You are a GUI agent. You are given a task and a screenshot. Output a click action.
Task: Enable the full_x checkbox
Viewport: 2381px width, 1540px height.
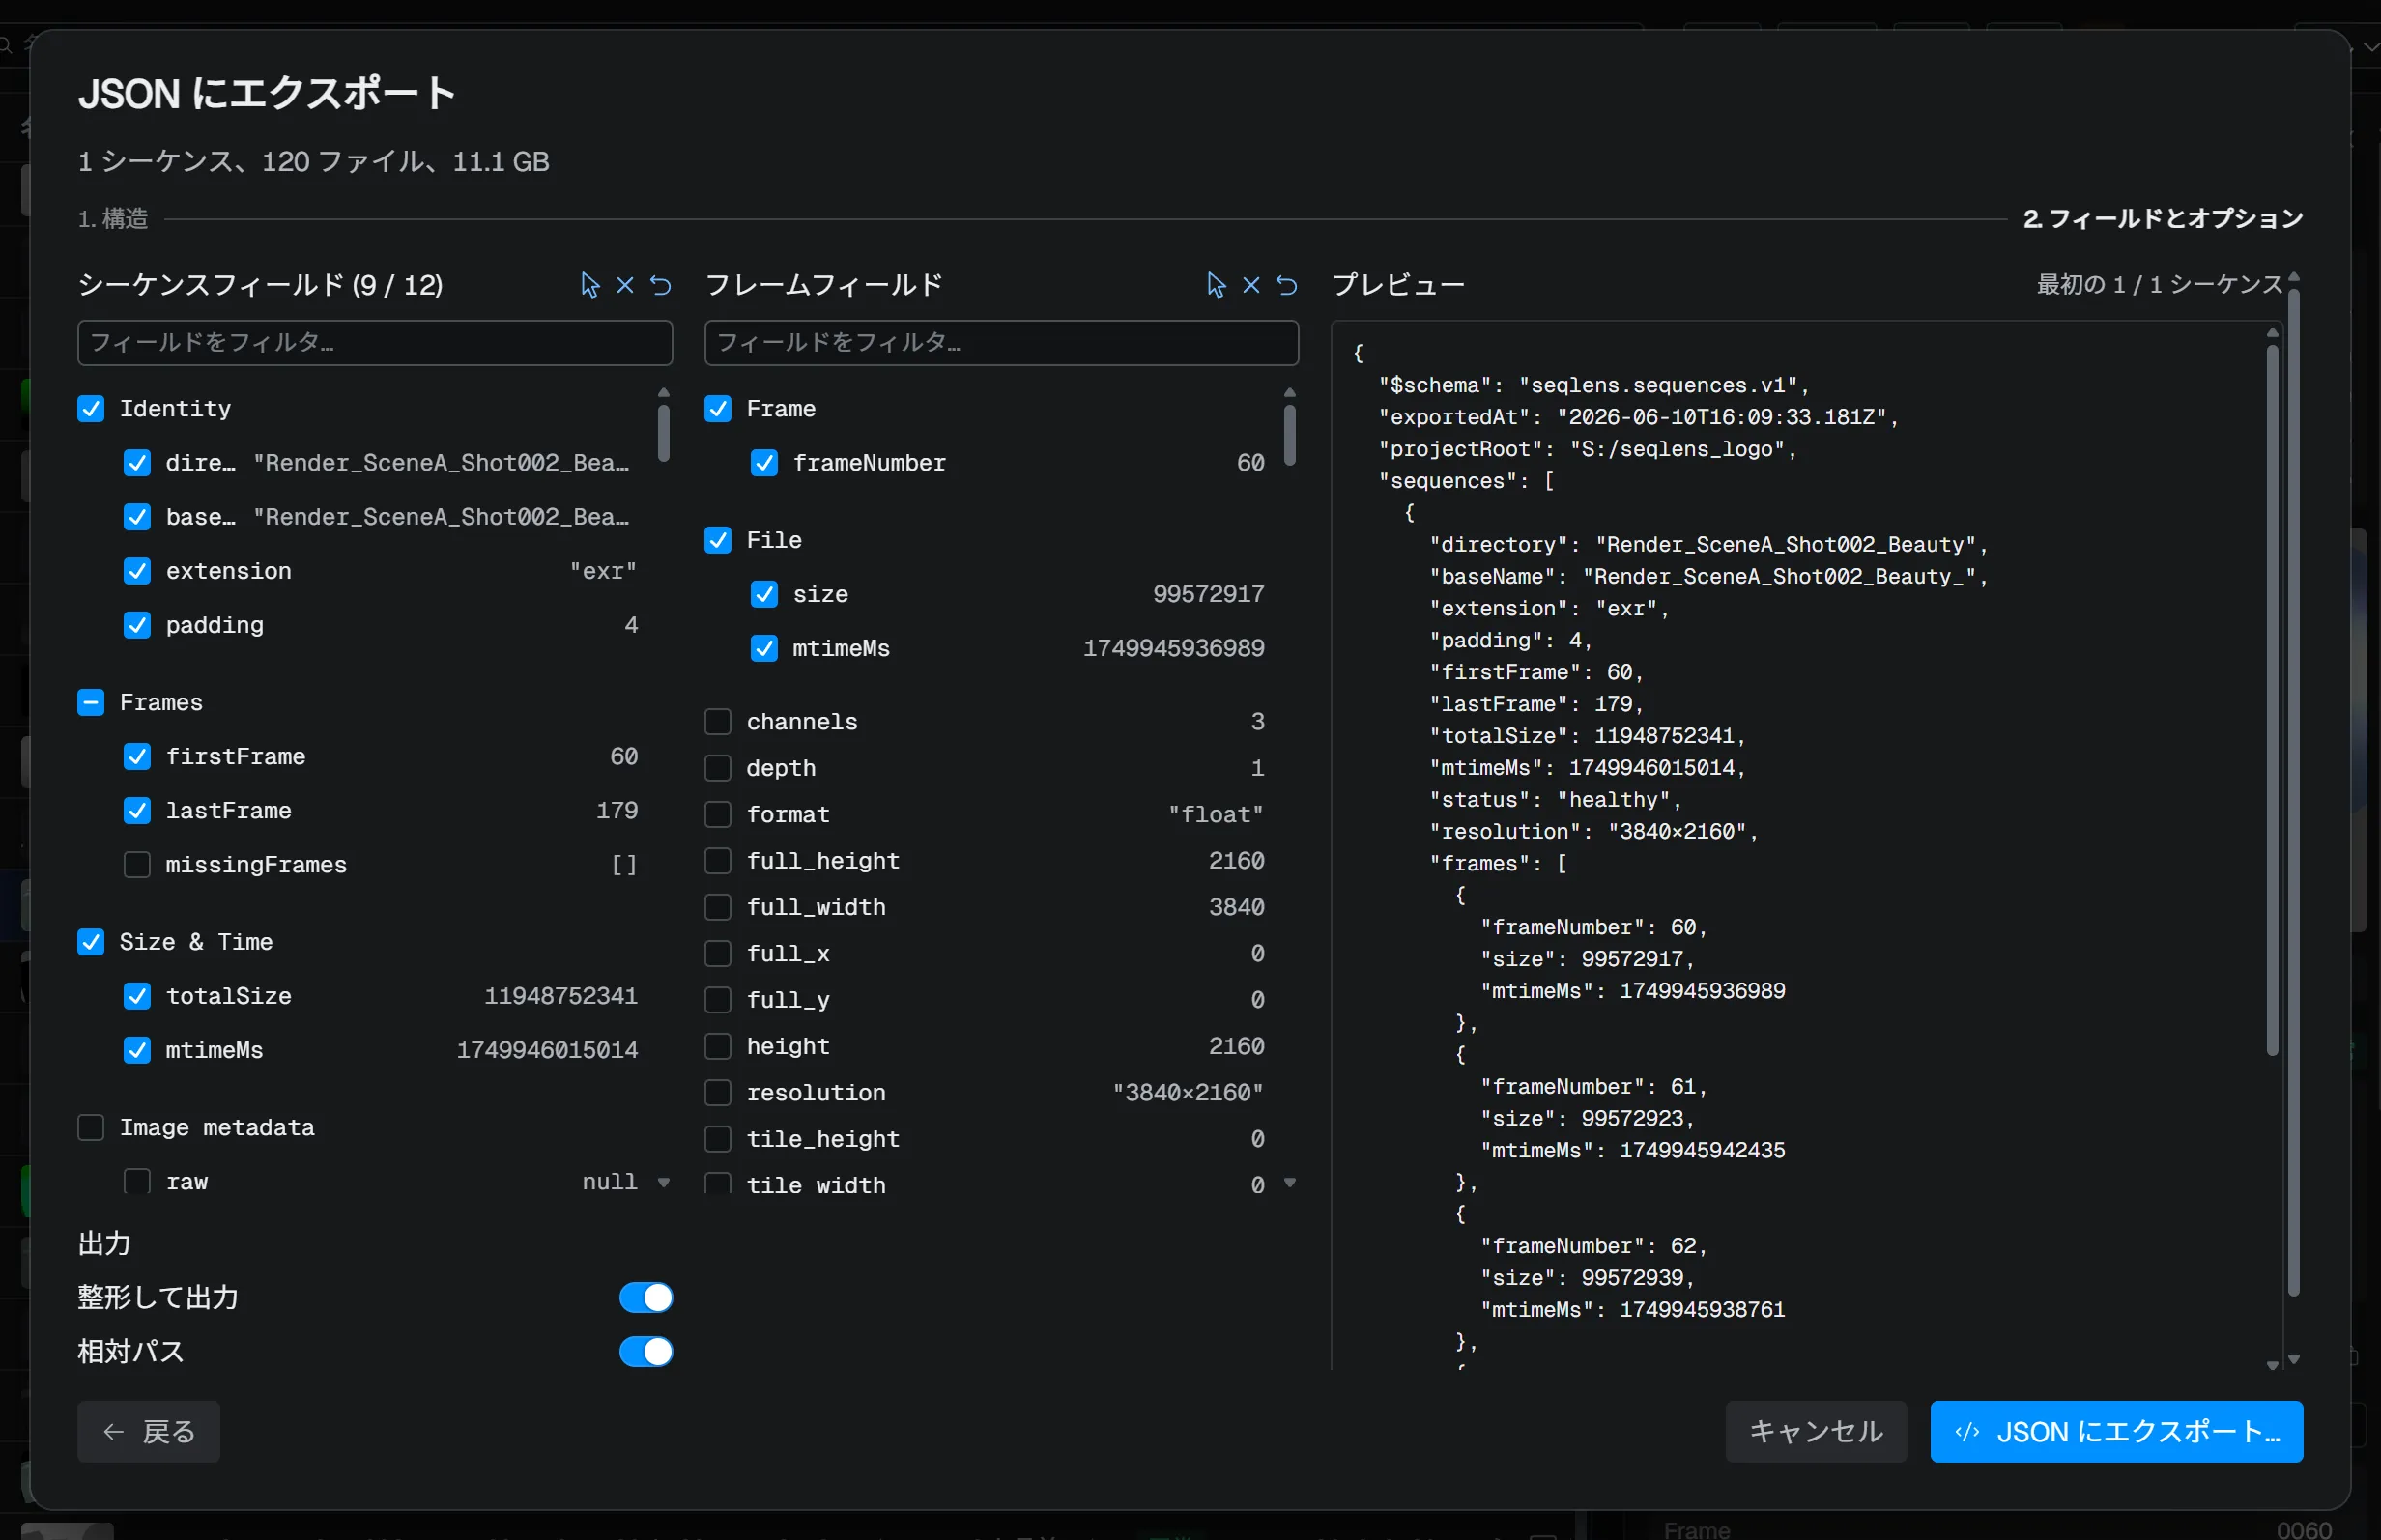click(718, 954)
